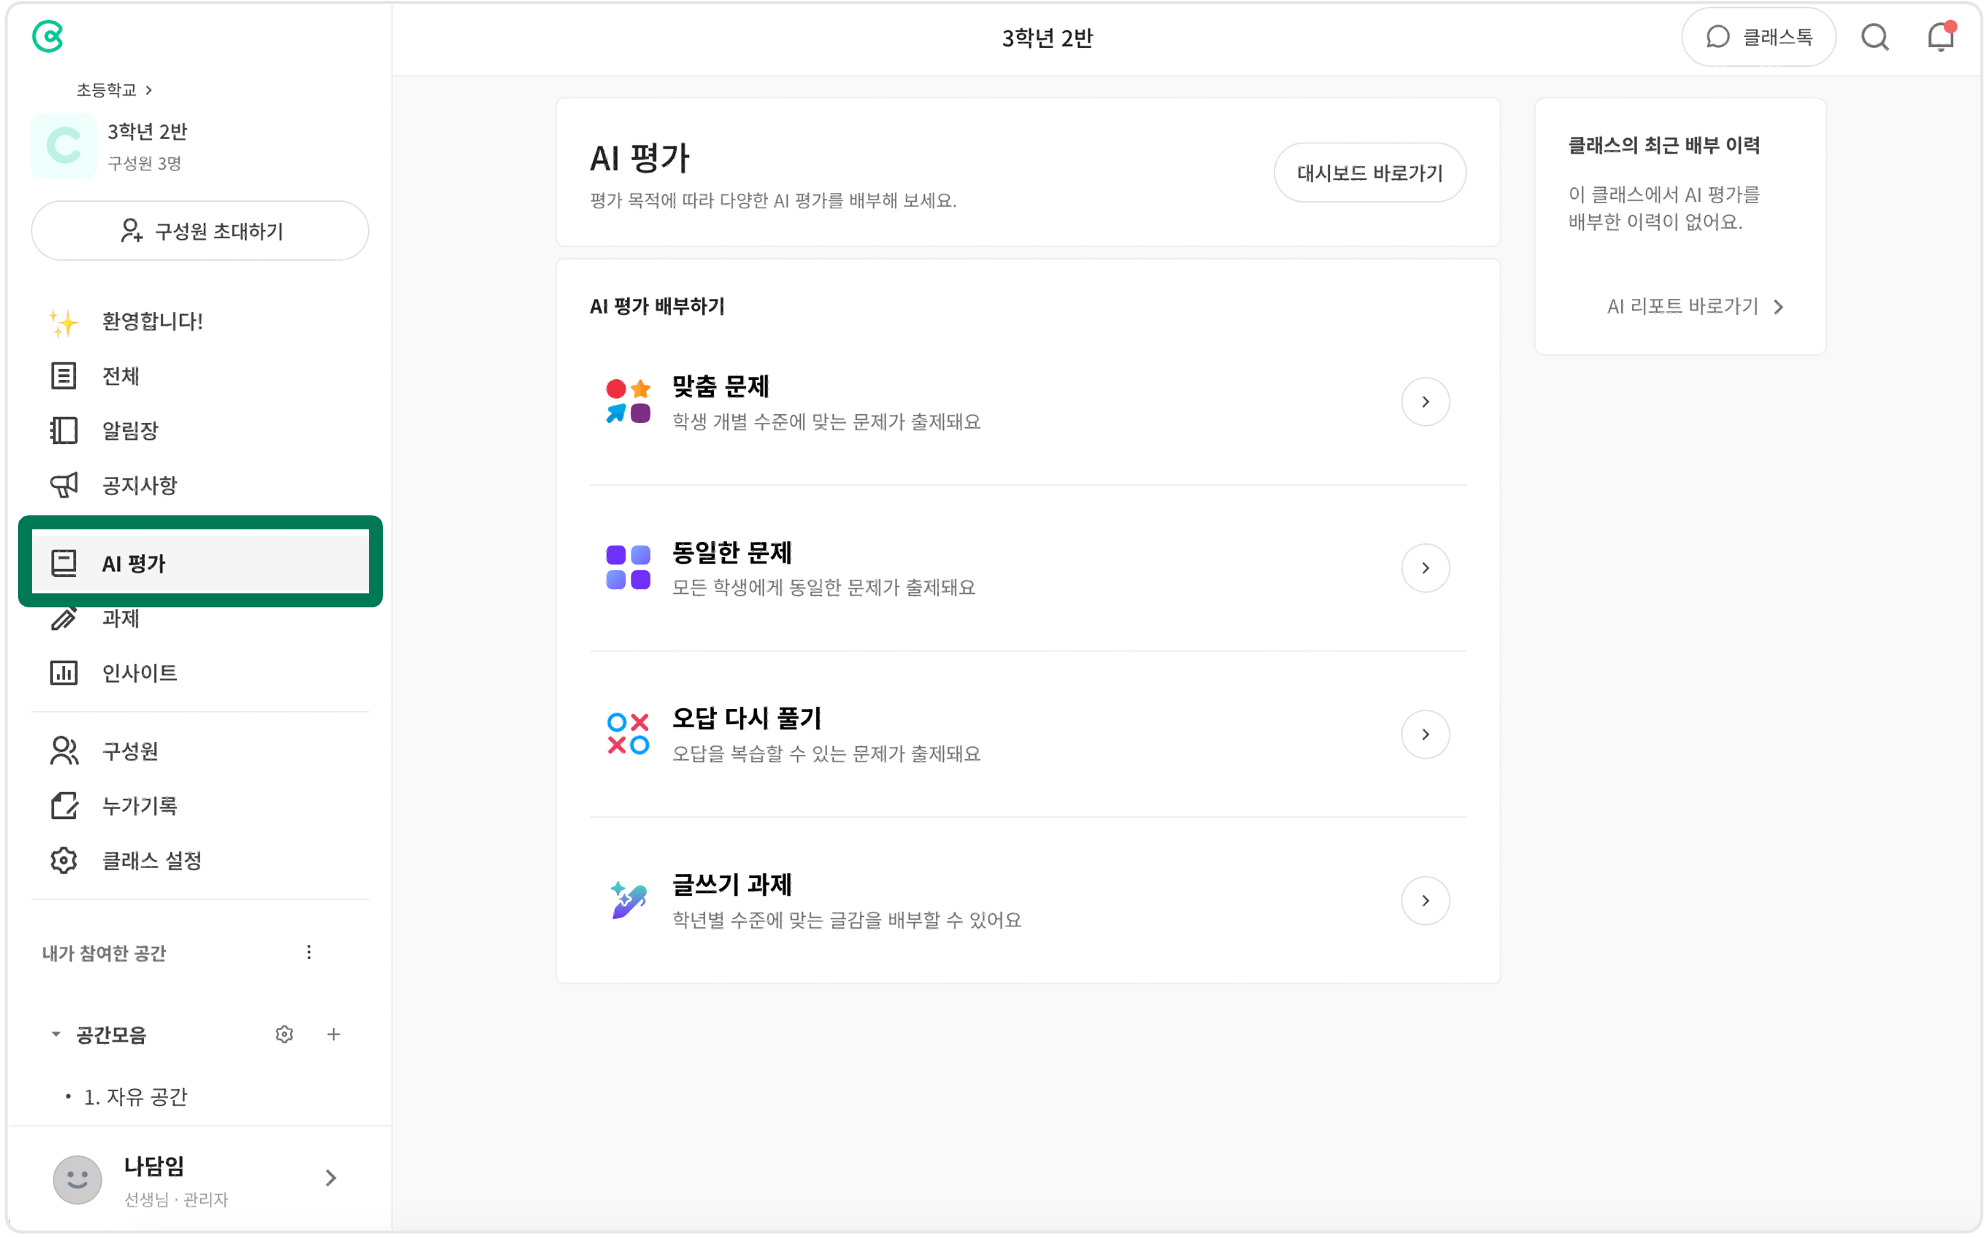Expand the 나담임 profile chevron
This screenshot has width=1984, height=1237.
[x=331, y=1178]
